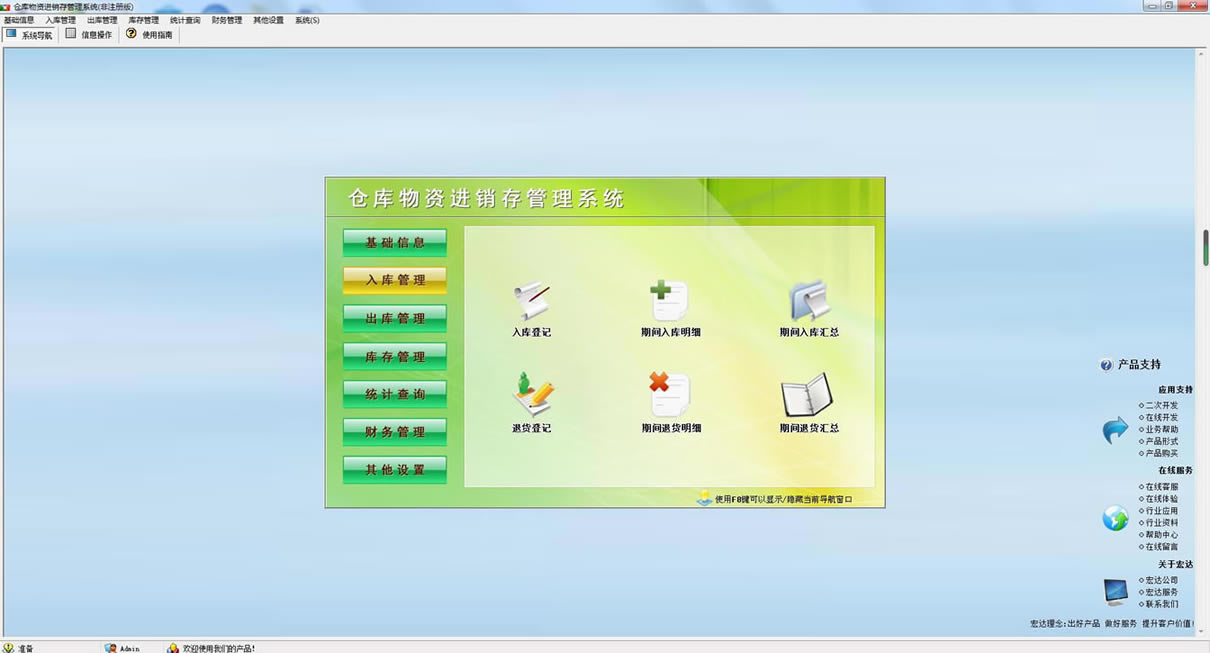The height and width of the screenshot is (653, 1210).
Task: Open 期间入库明细 green plus icon
Action: click(670, 300)
